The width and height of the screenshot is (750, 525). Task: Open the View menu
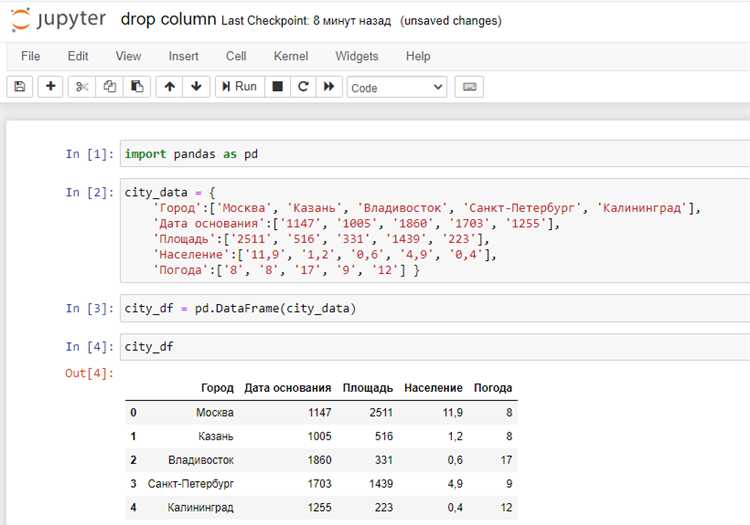click(128, 56)
